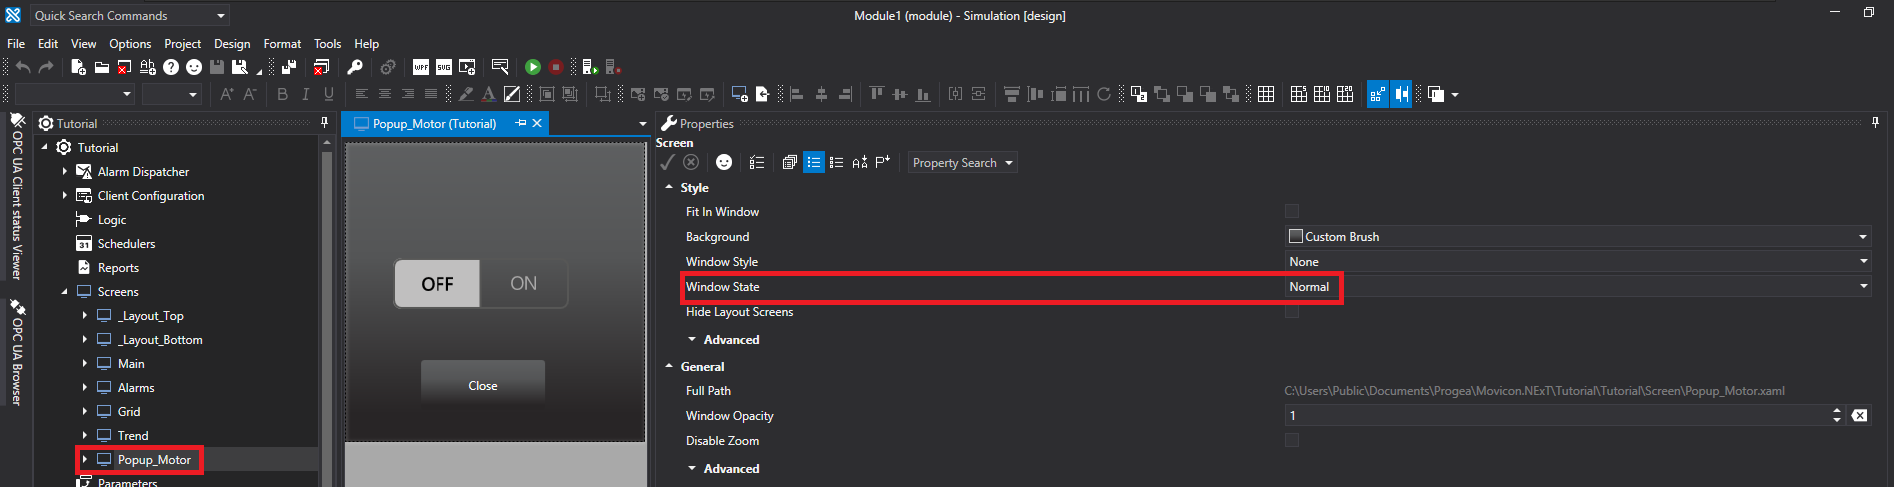The image size is (1894, 487).
Task: Click the show grid icon
Action: (x=1266, y=94)
